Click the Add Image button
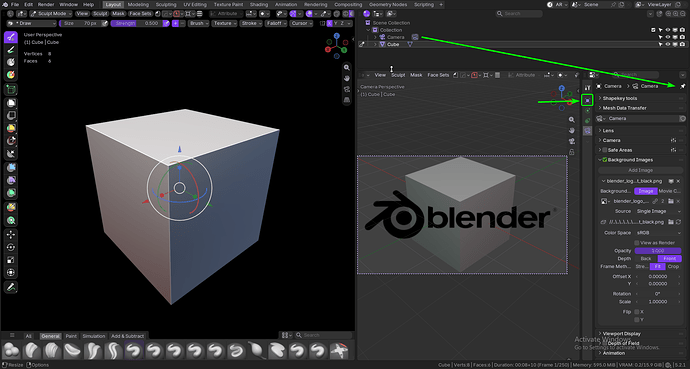This screenshot has height=369, width=690. tap(640, 170)
